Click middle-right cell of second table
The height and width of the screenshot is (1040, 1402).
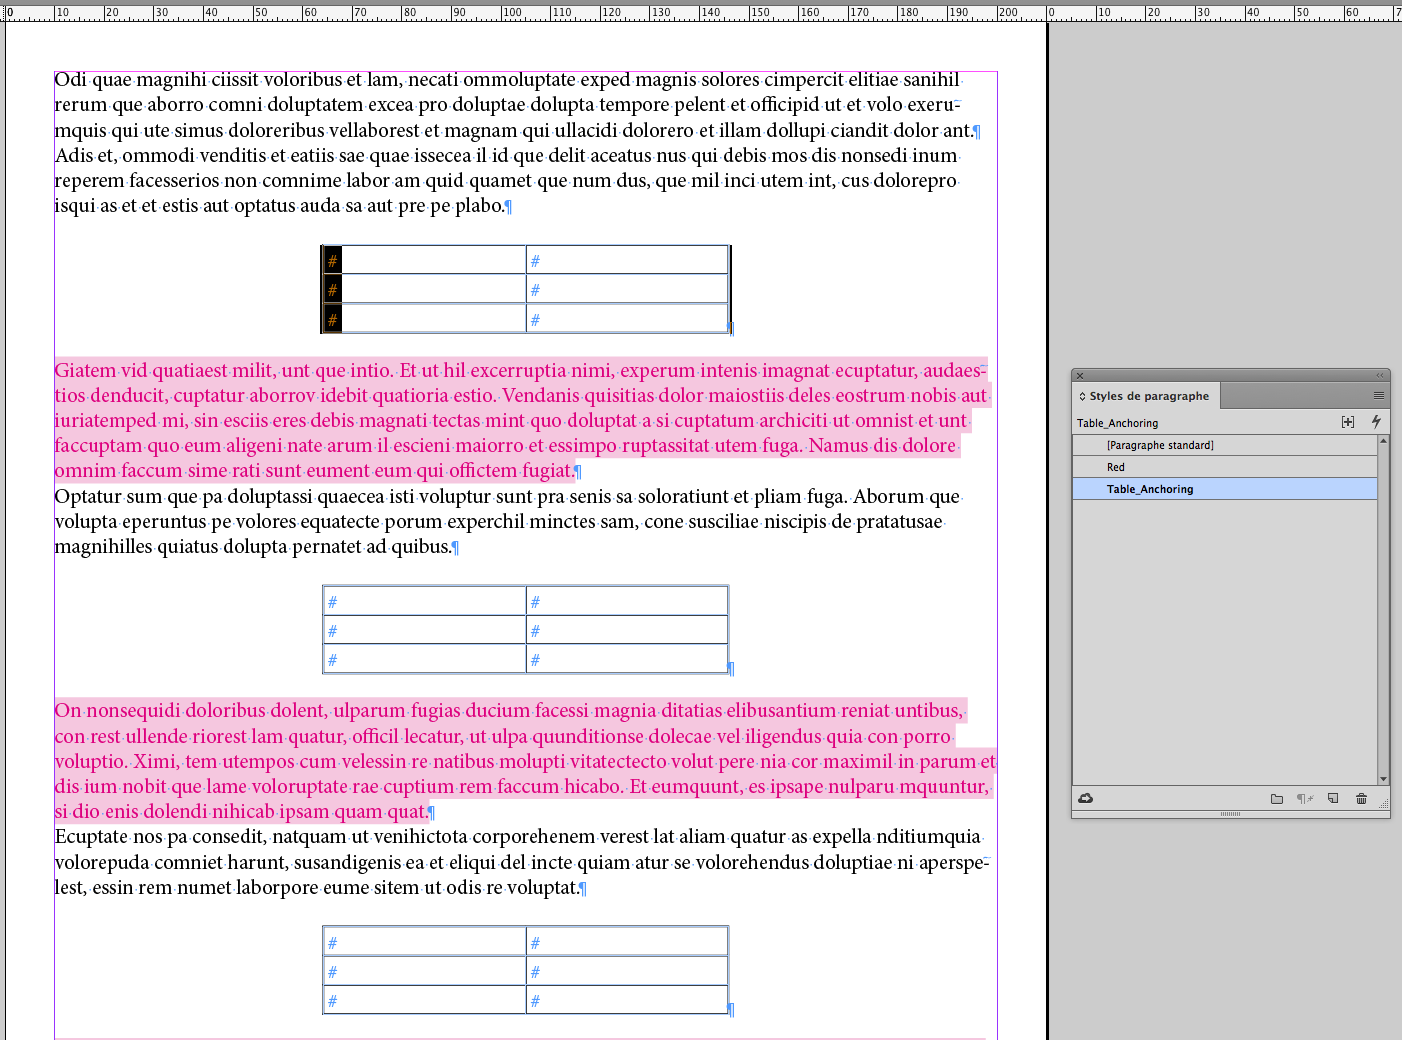[x=627, y=630]
